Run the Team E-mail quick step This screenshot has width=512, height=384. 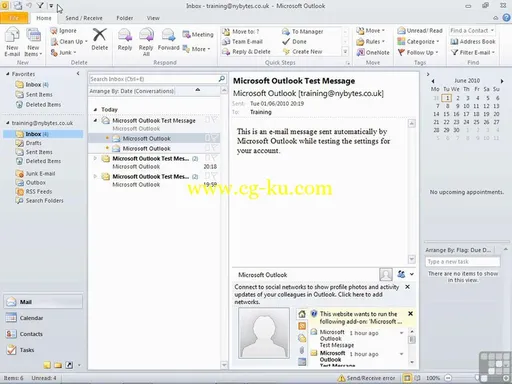click(x=242, y=42)
